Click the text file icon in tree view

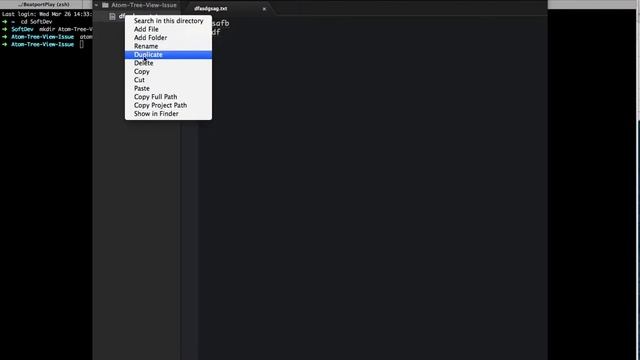(x=112, y=16)
